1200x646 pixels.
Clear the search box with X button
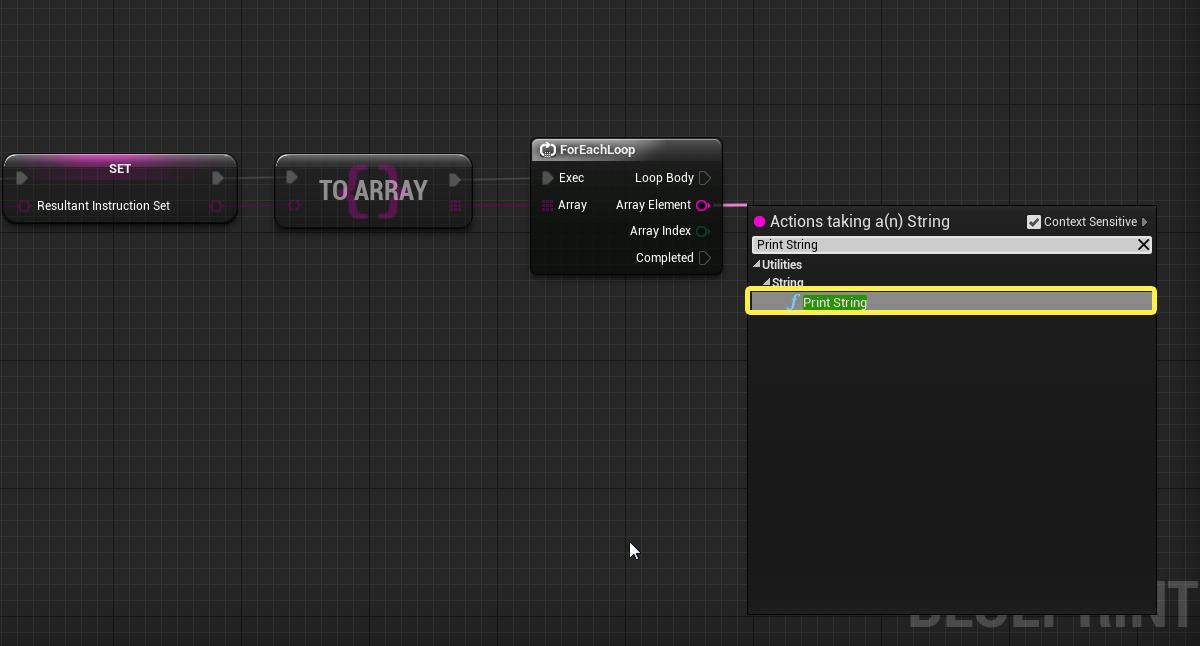[1143, 245]
